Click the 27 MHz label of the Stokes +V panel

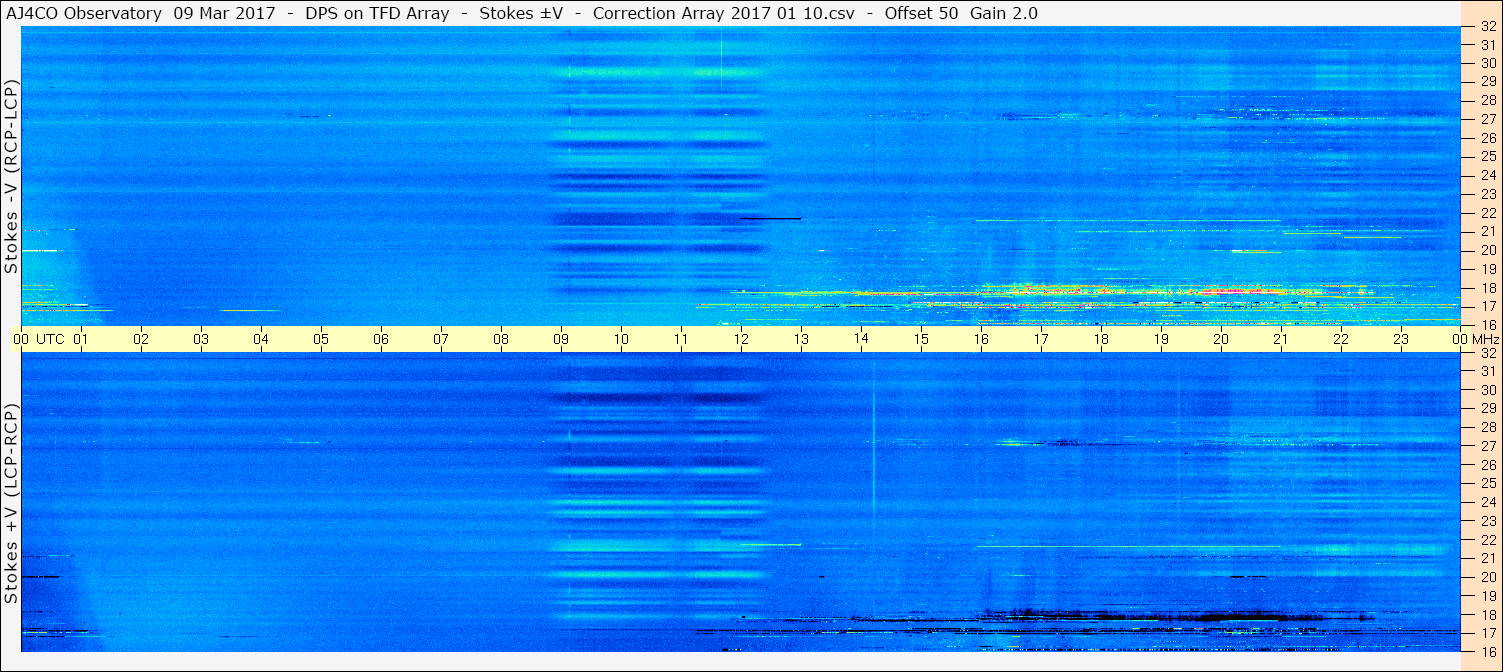1487,446
